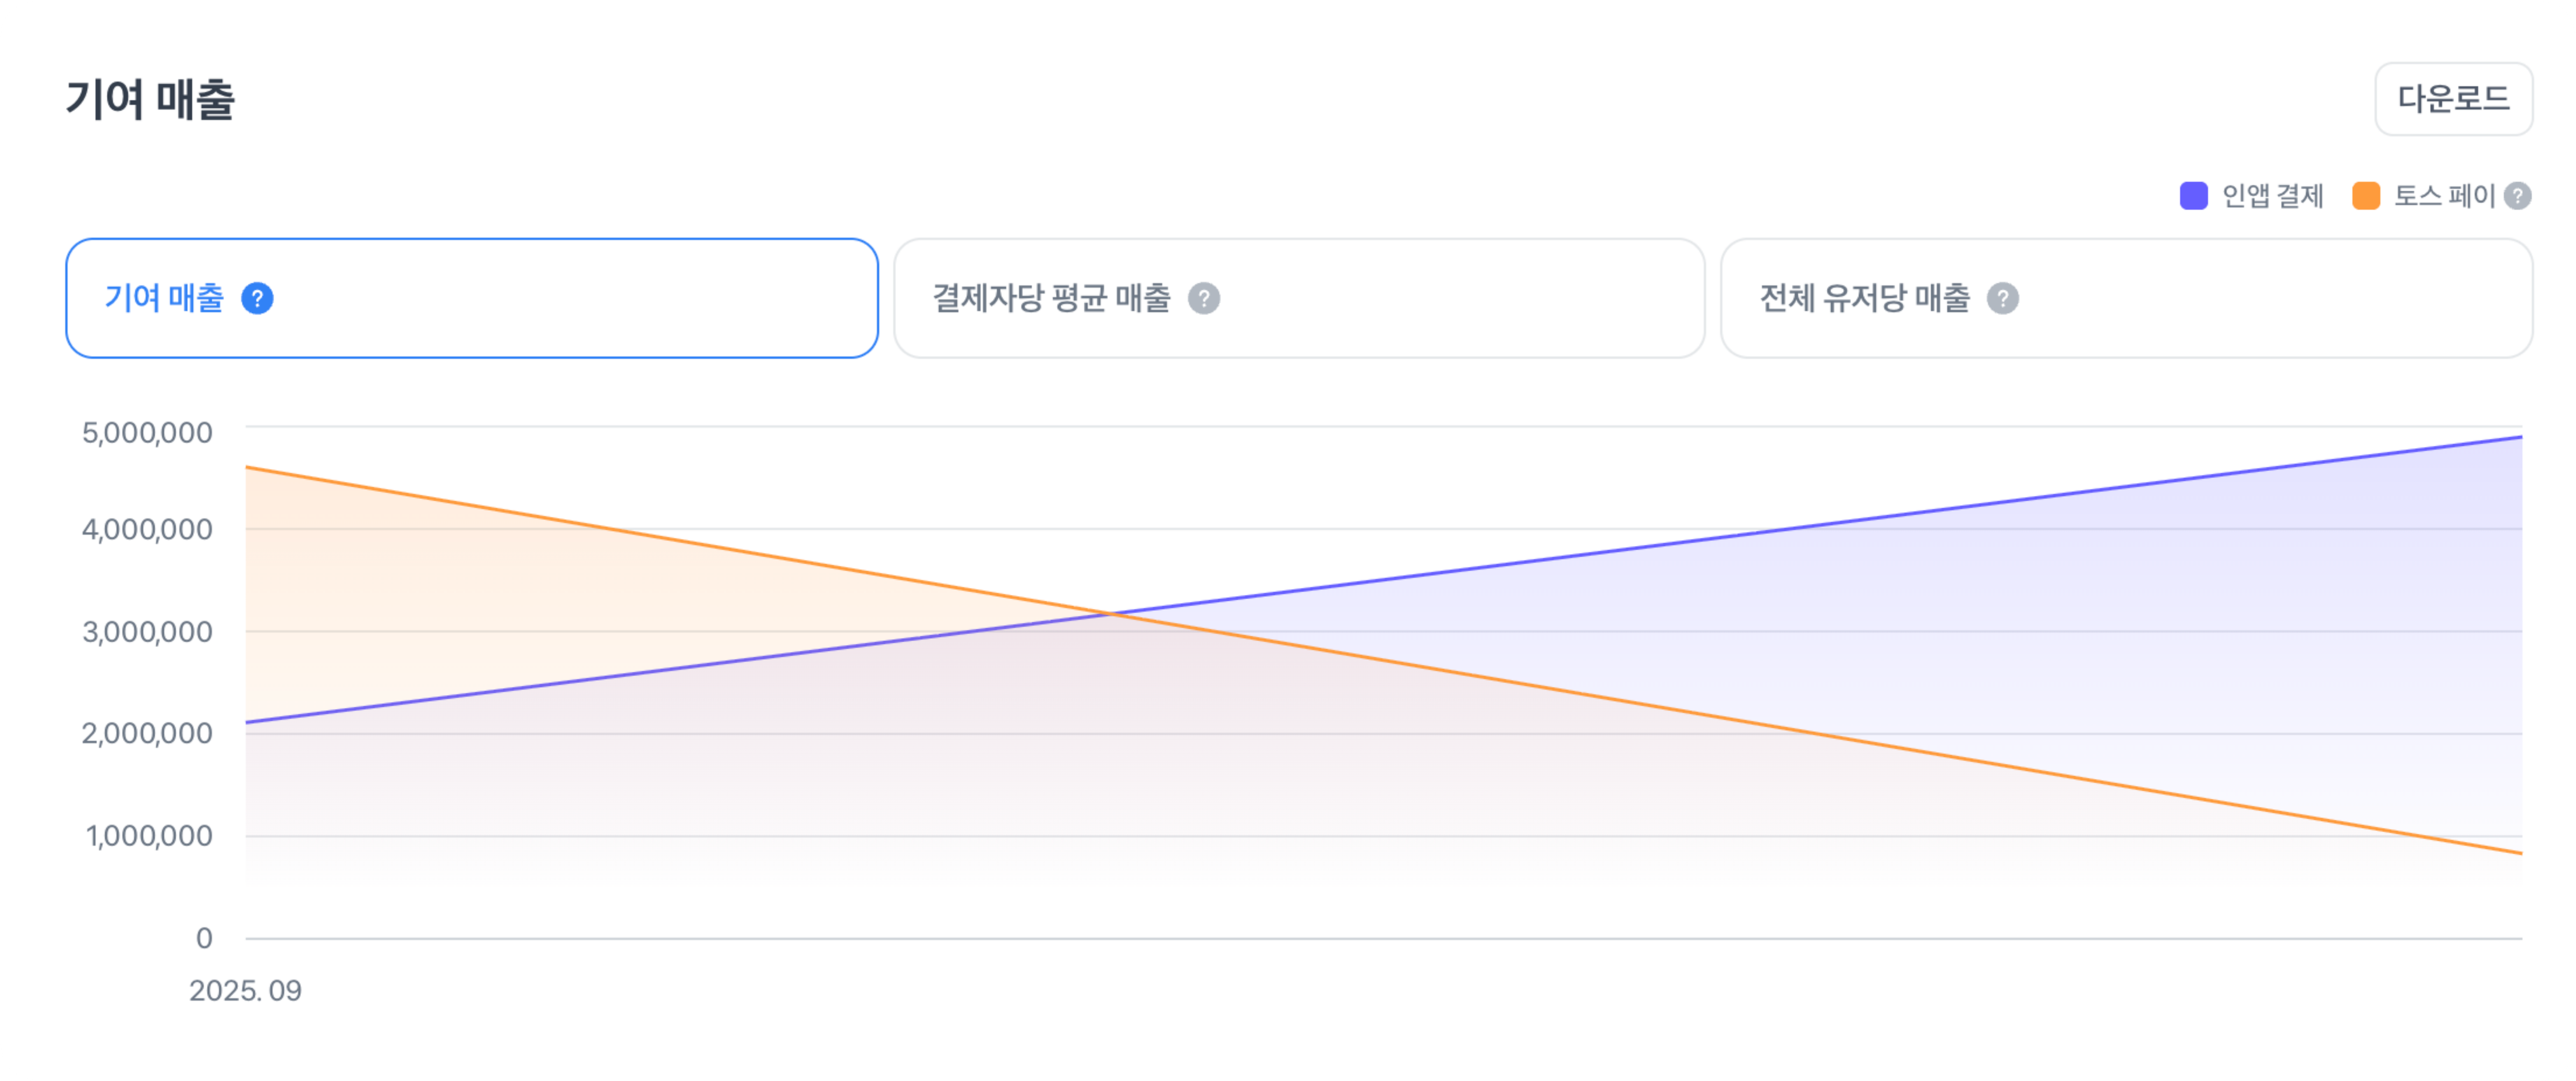2576x1081 pixels.
Task: Click the help icon beside 전체 유저당 매출
Action: (2002, 298)
